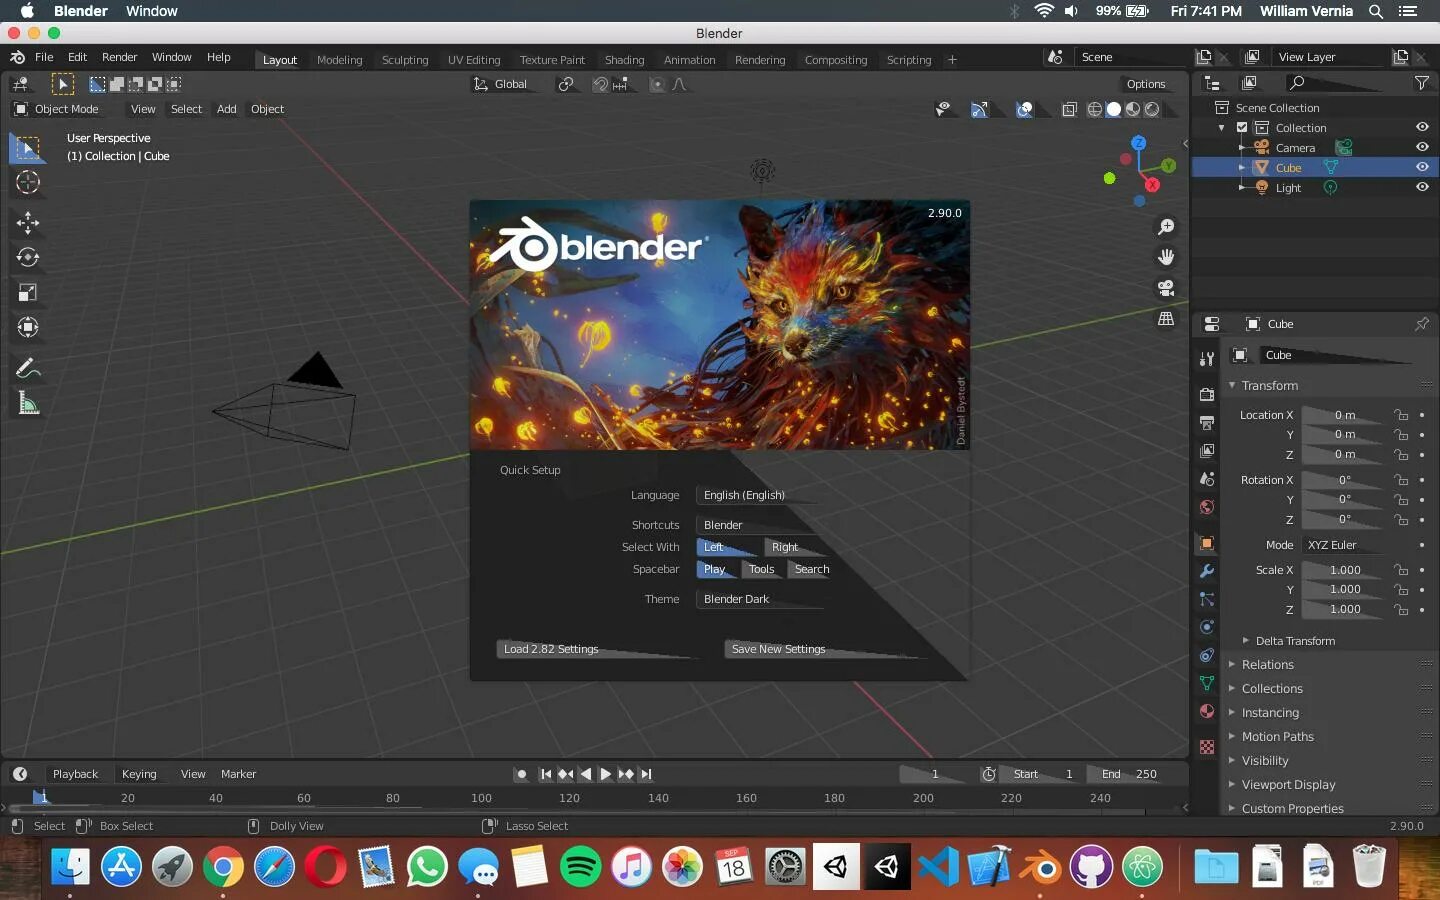Image resolution: width=1440 pixels, height=900 pixels.
Task: Toggle X-ray display in viewport header
Action: pos(1069,109)
